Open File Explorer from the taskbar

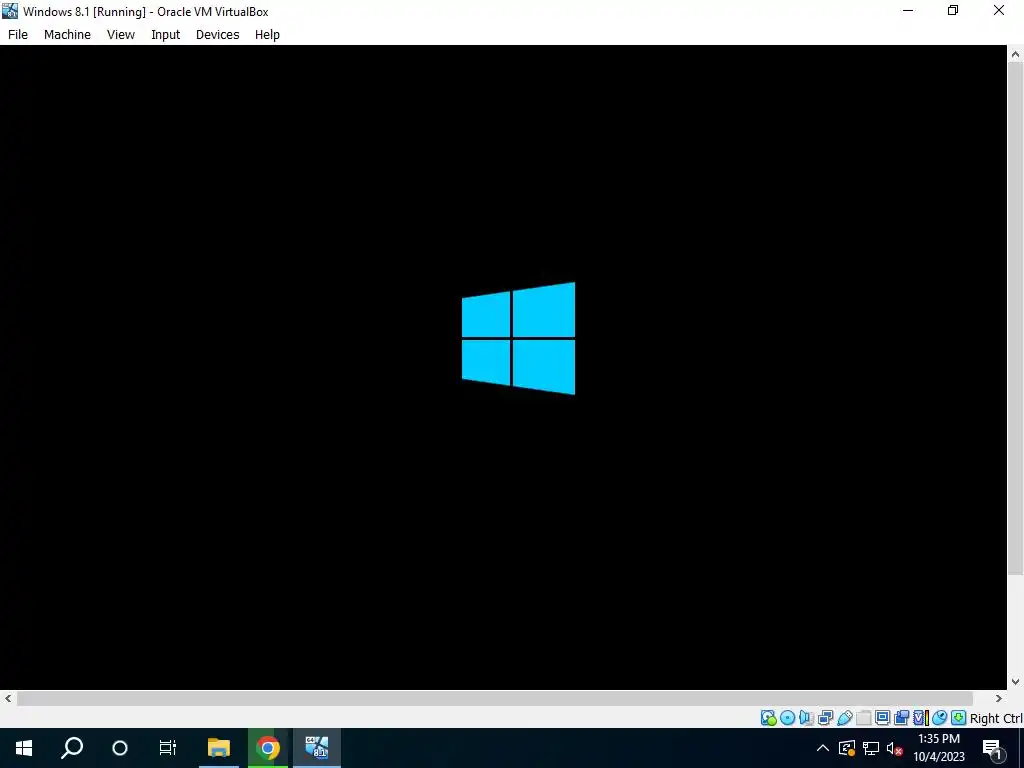click(219, 748)
